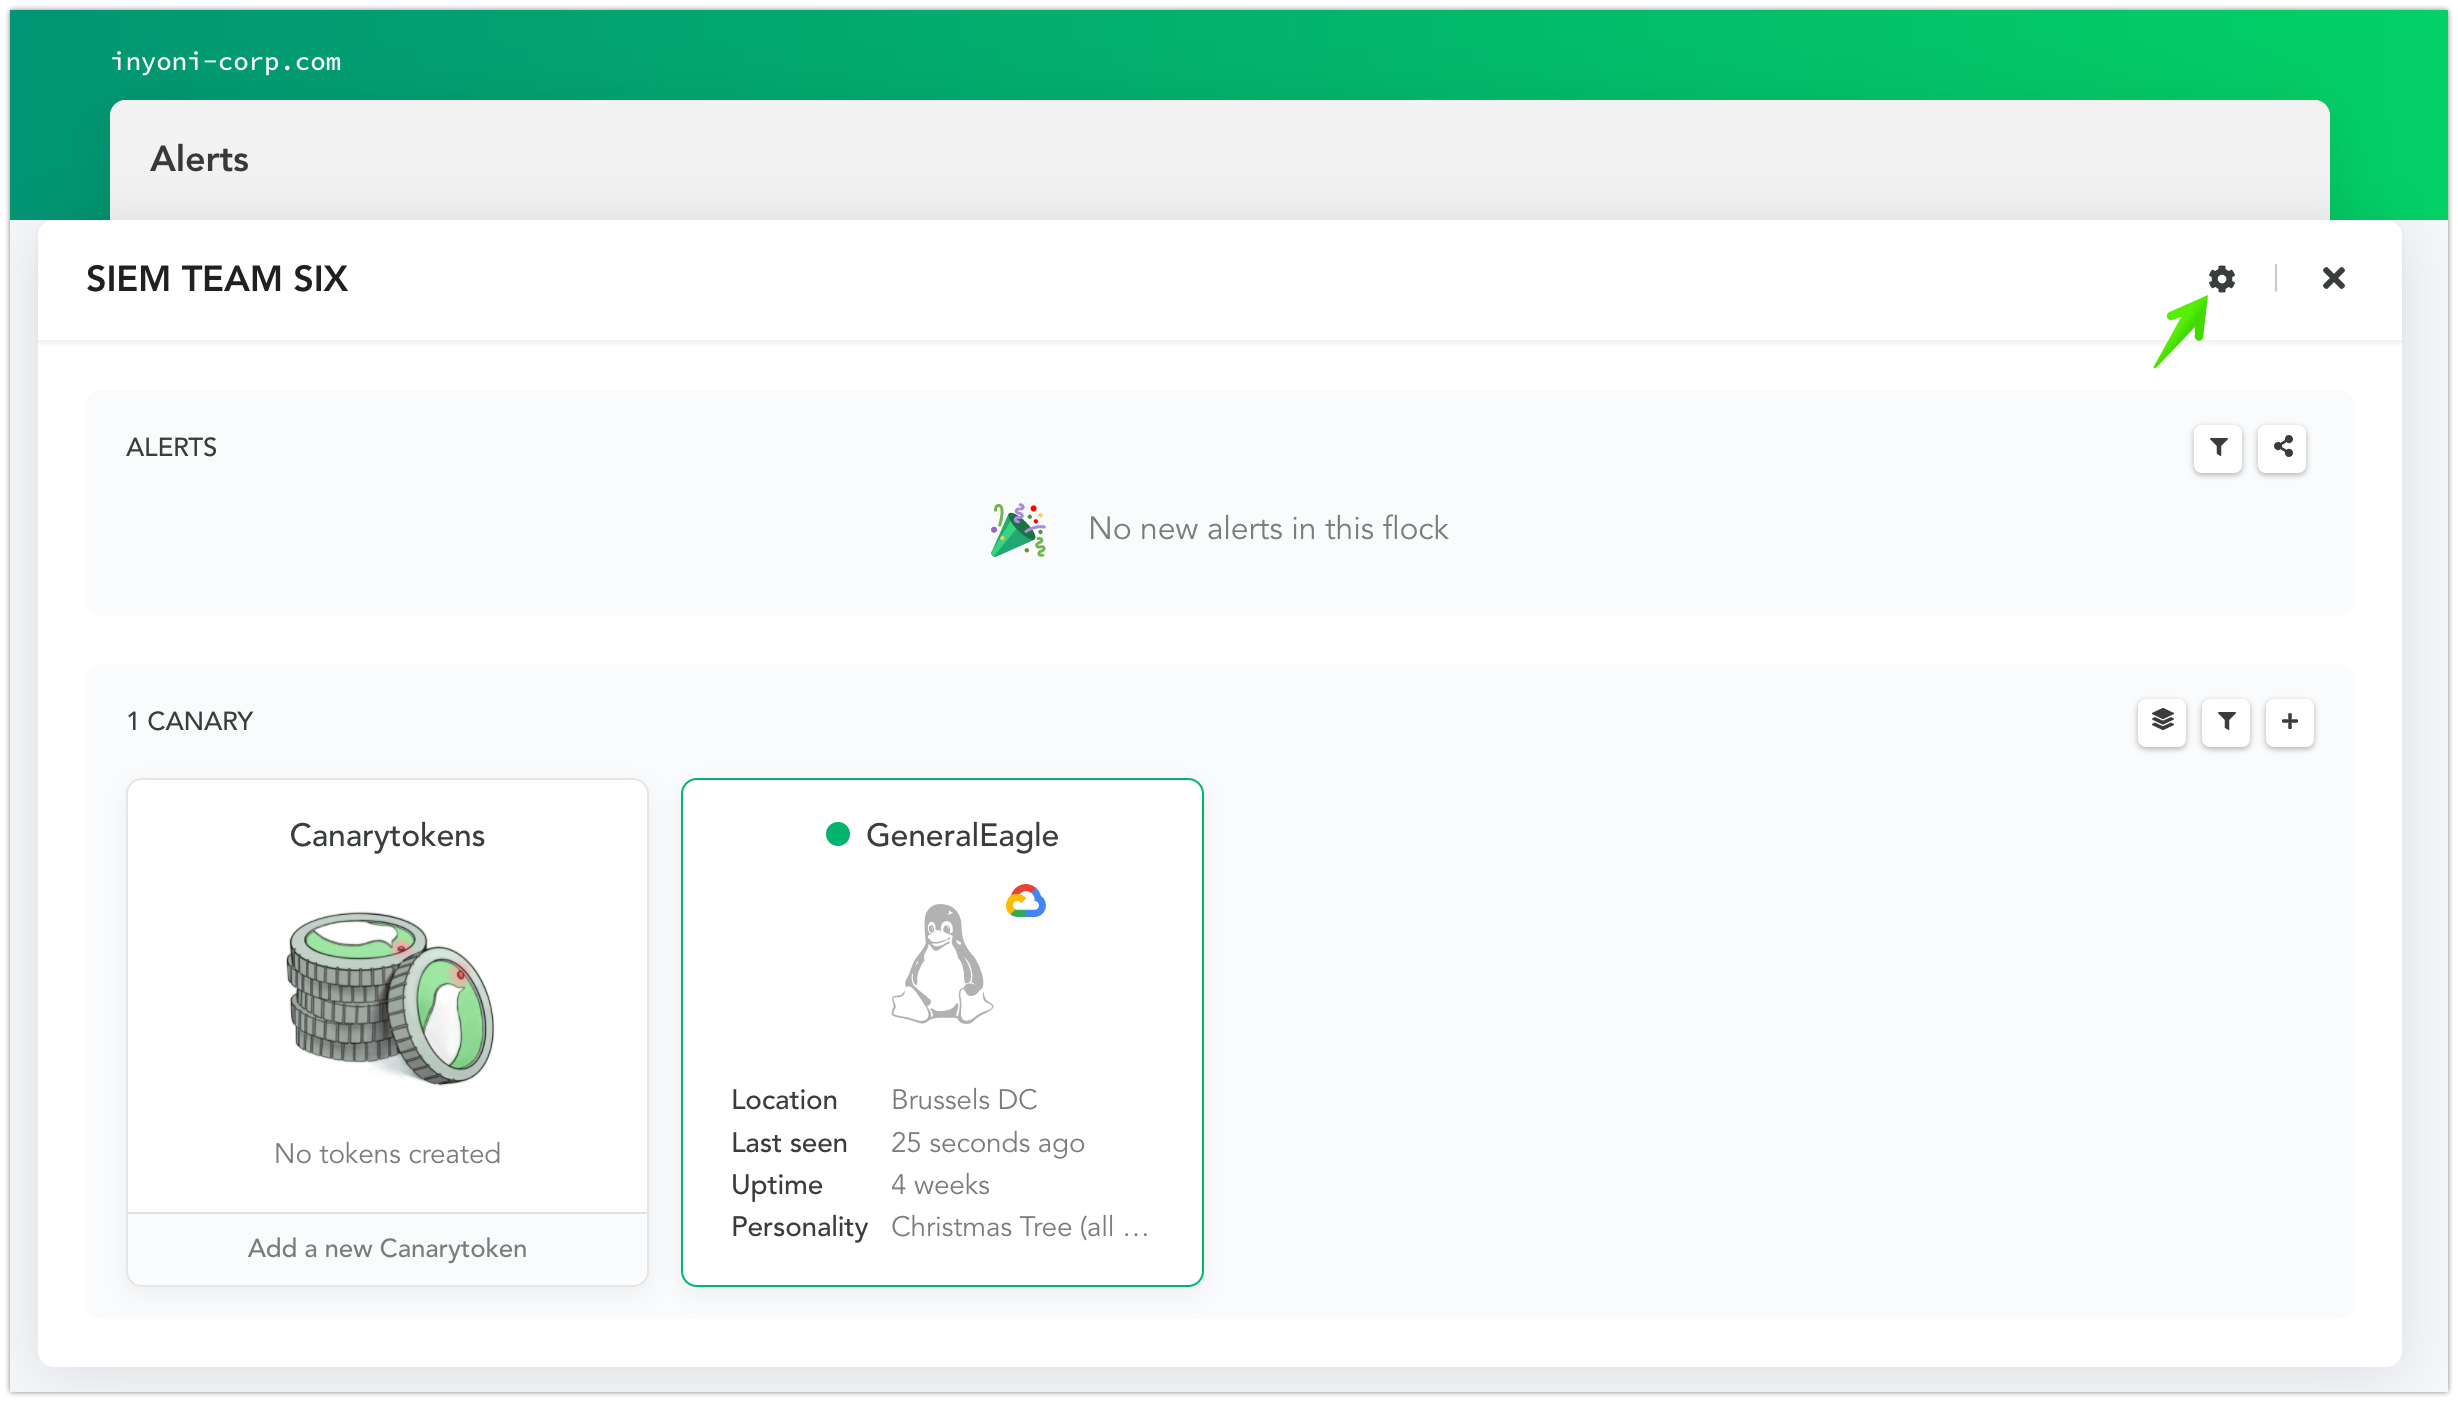Open flock settings gear icon
Screen dimensions: 2458x1402
2221,279
